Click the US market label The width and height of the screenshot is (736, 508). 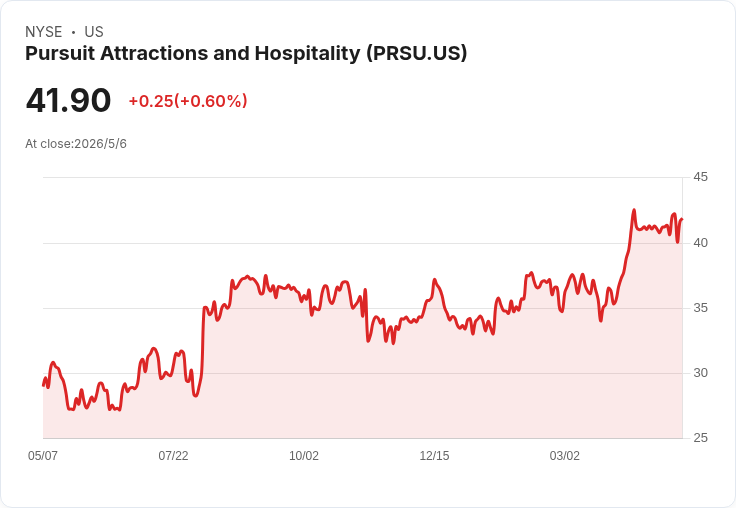pos(94,32)
